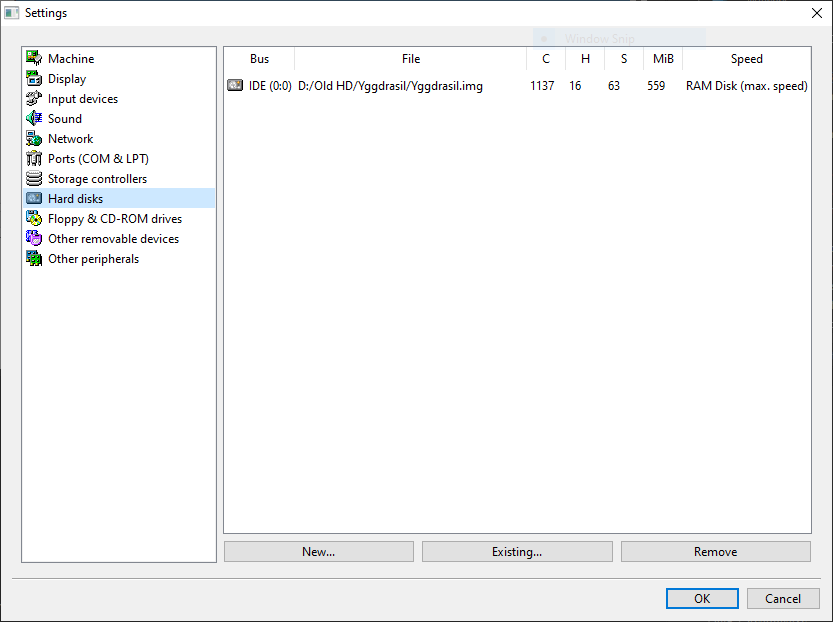Select Floppy & CD-ROM drives icon
The width and height of the screenshot is (833, 622).
click(x=34, y=219)
